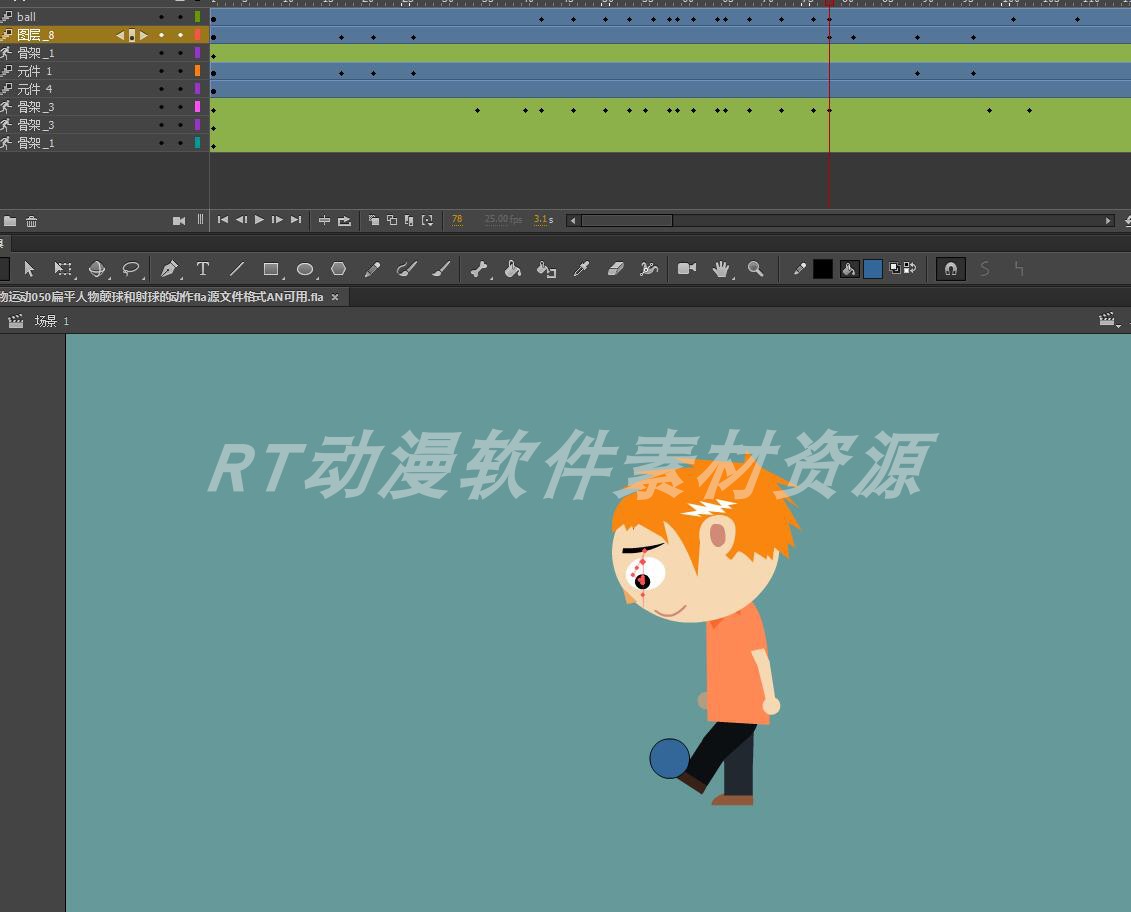
Task: Swap stroke and fill colors
Action: [910, 268]
